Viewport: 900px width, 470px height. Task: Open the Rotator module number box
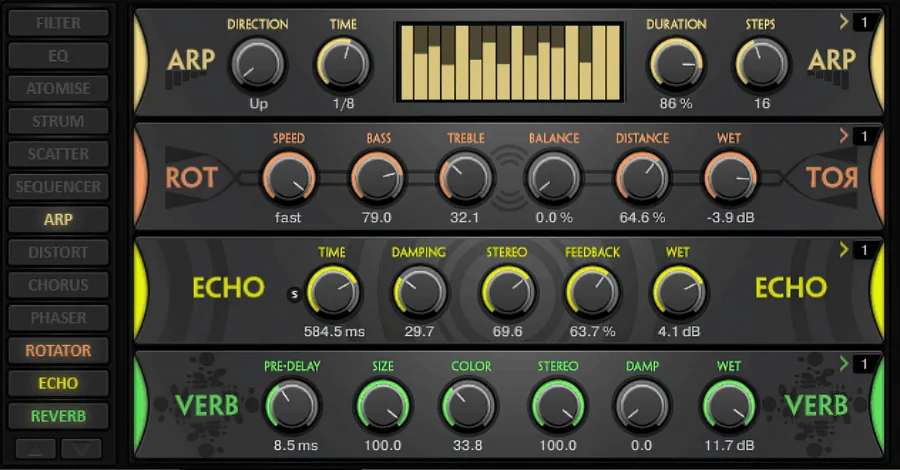(x=864, y=137)
